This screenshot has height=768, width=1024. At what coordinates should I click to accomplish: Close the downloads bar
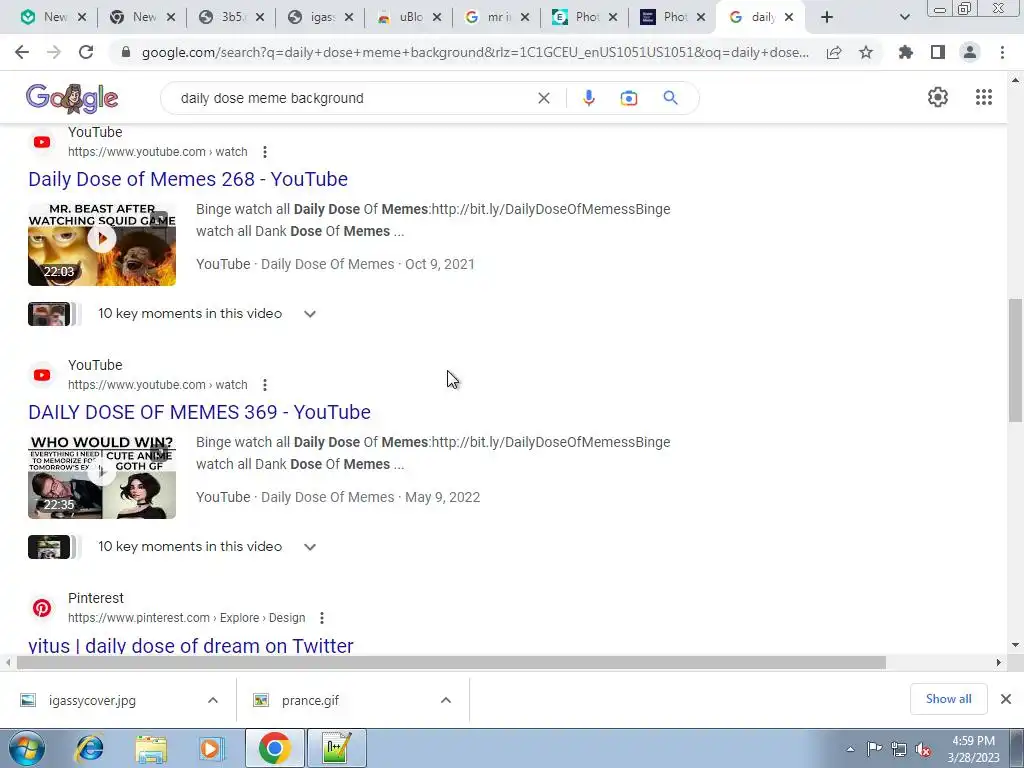click(1006, 699)
